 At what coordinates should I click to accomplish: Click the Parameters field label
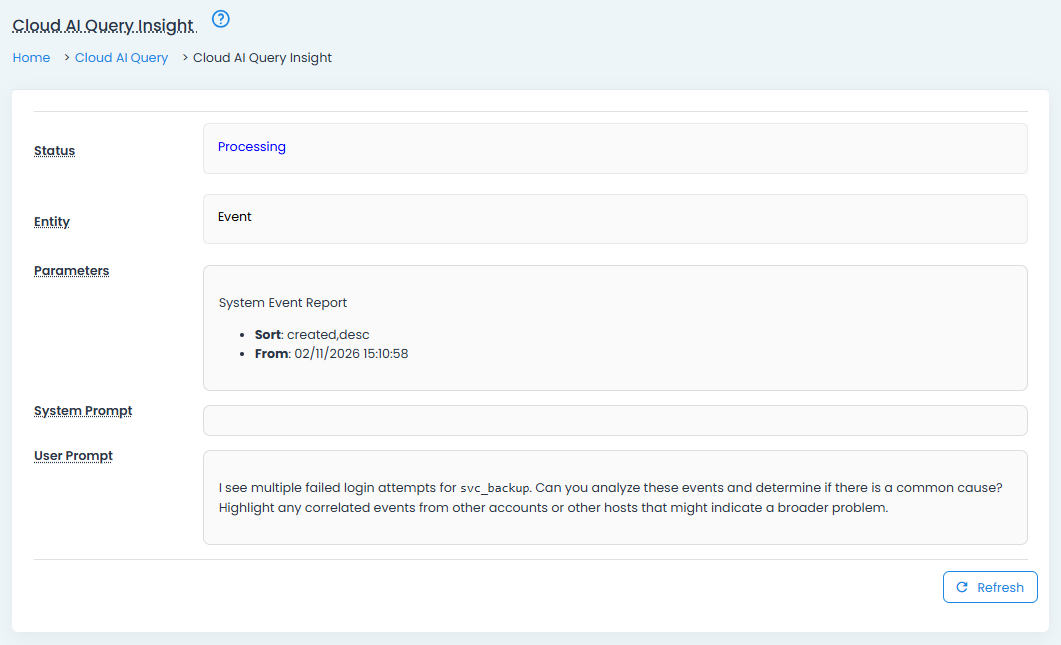[72, 271]
